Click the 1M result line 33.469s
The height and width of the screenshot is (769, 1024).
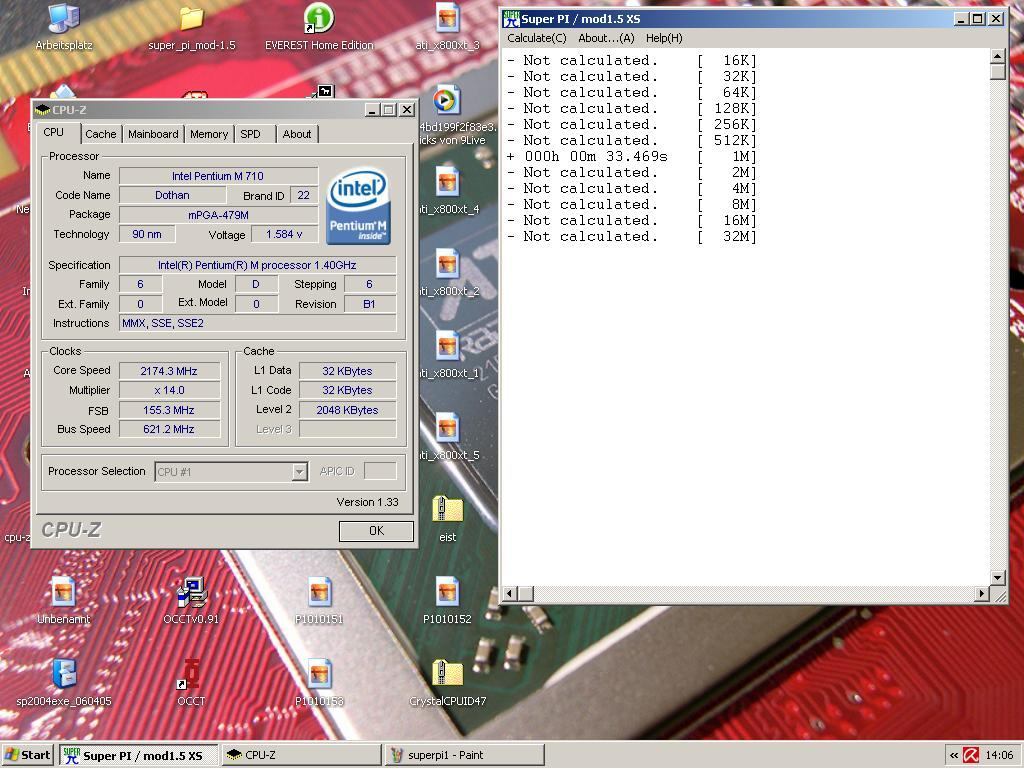tap(632, 157)
